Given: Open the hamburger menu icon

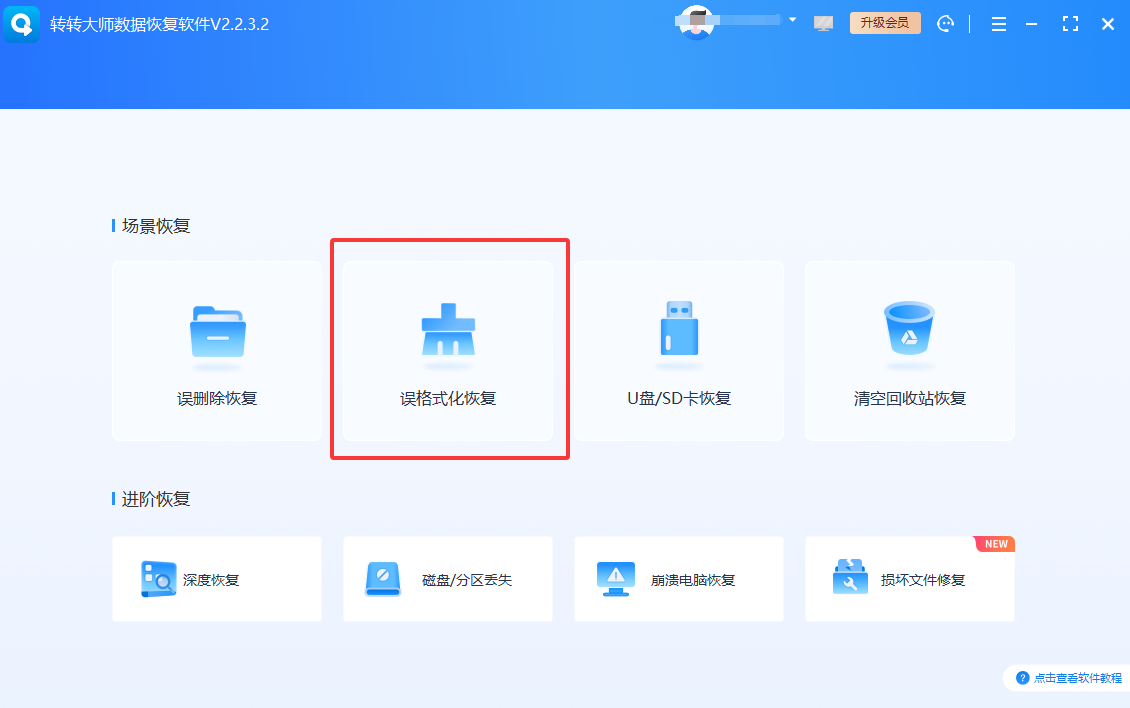Looking at the screenshot, I should click(x=999, y=25).
